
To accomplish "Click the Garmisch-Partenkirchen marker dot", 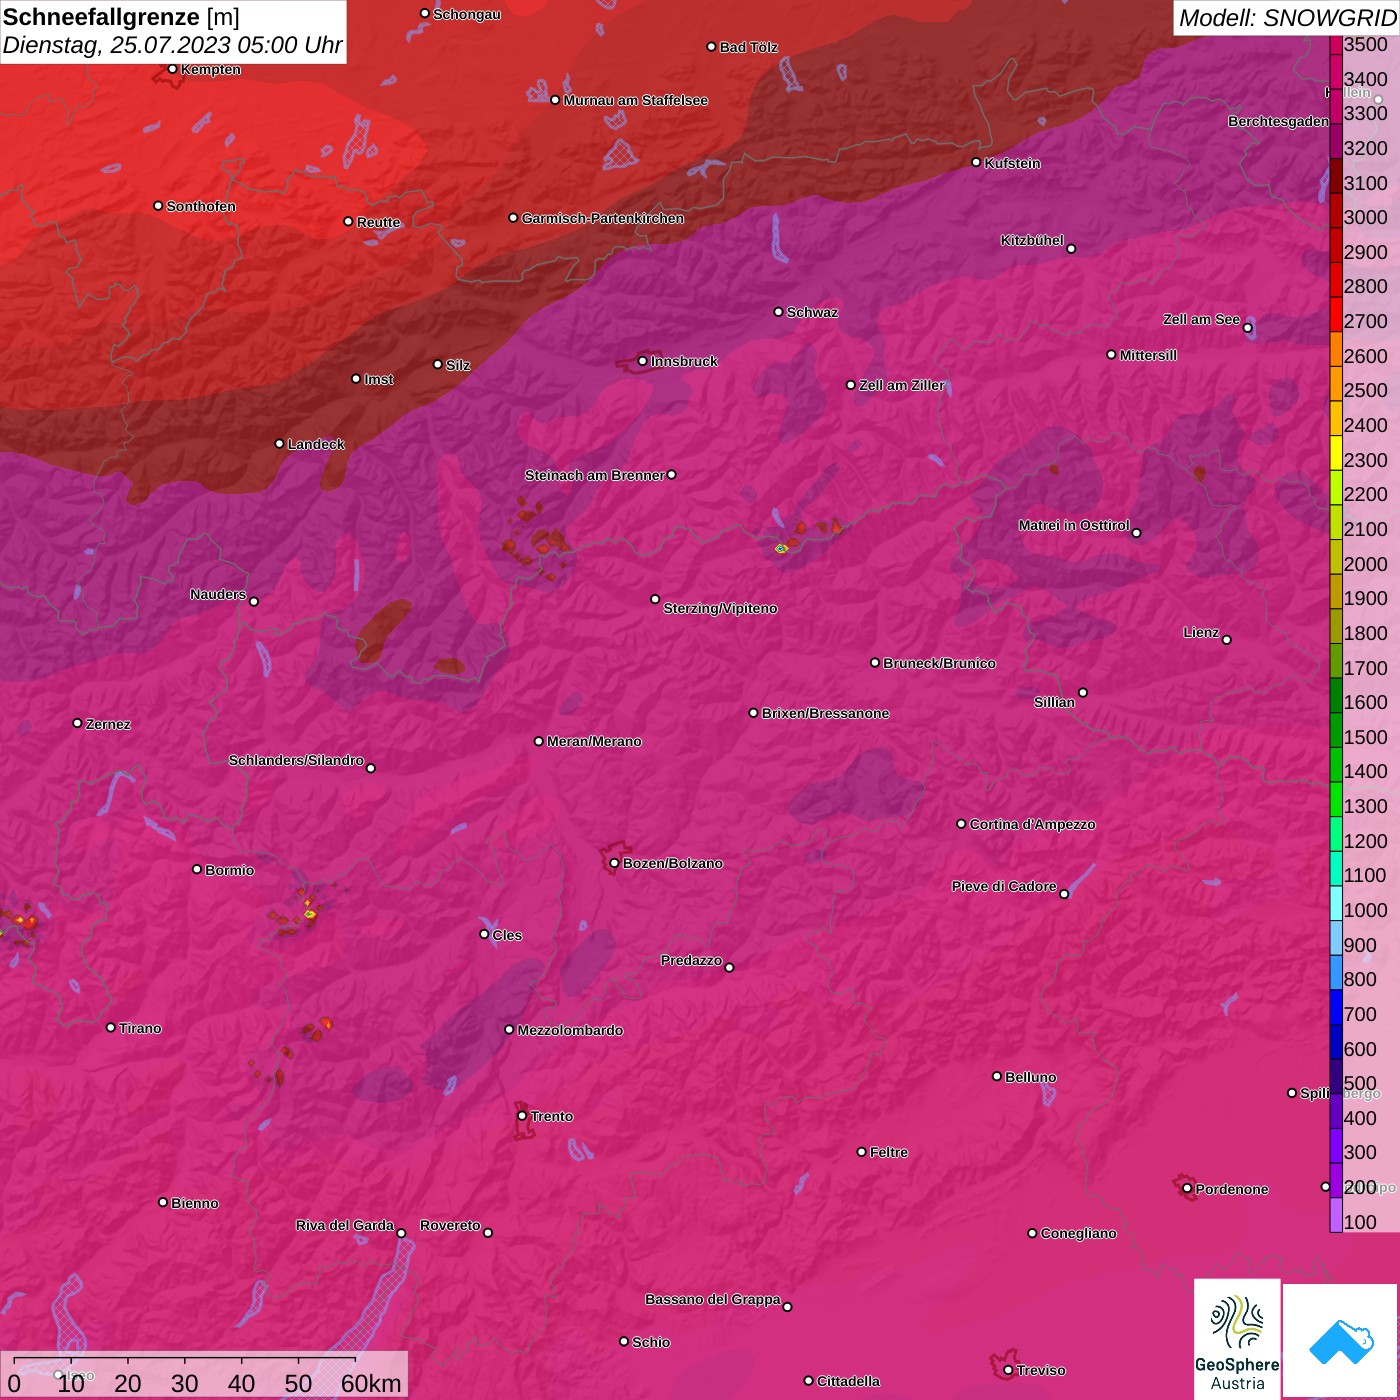I will click(514, 218).
